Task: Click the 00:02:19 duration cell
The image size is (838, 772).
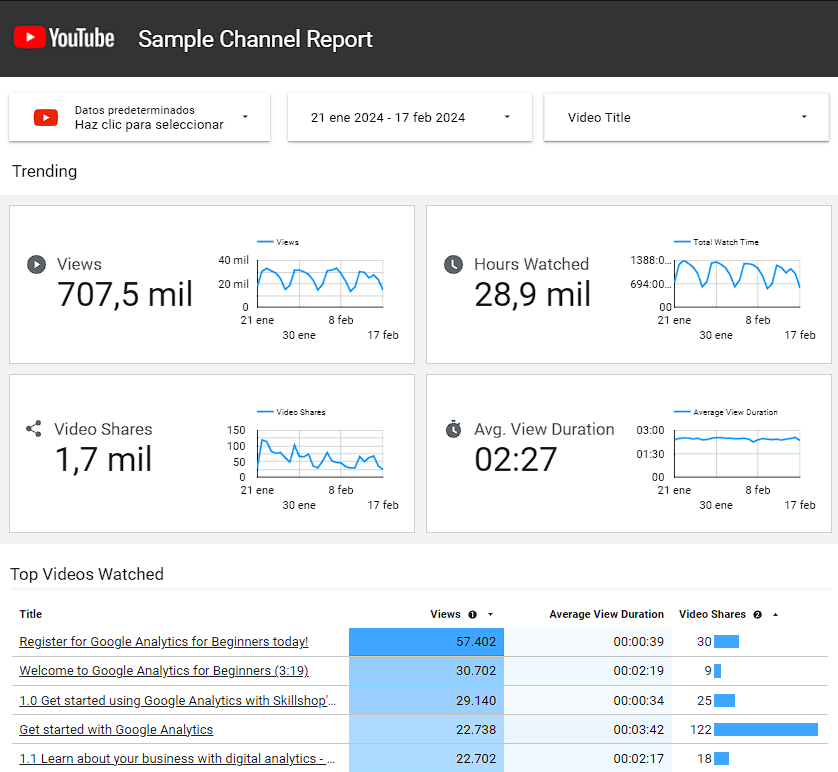Action: click(588, 670)
